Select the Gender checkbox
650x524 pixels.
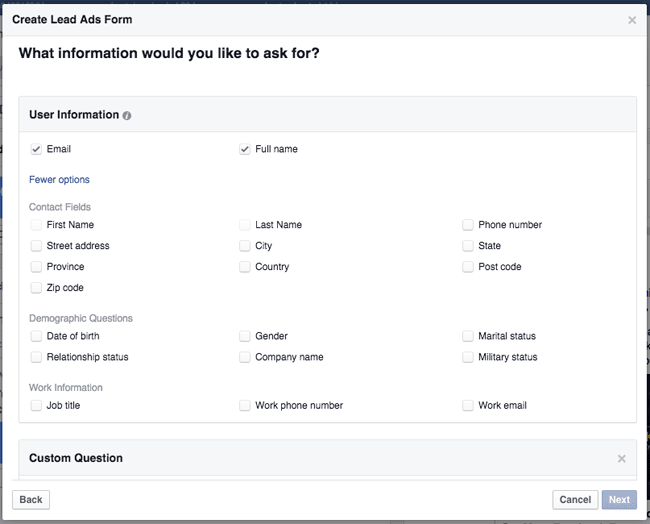[x=245, y=336]
